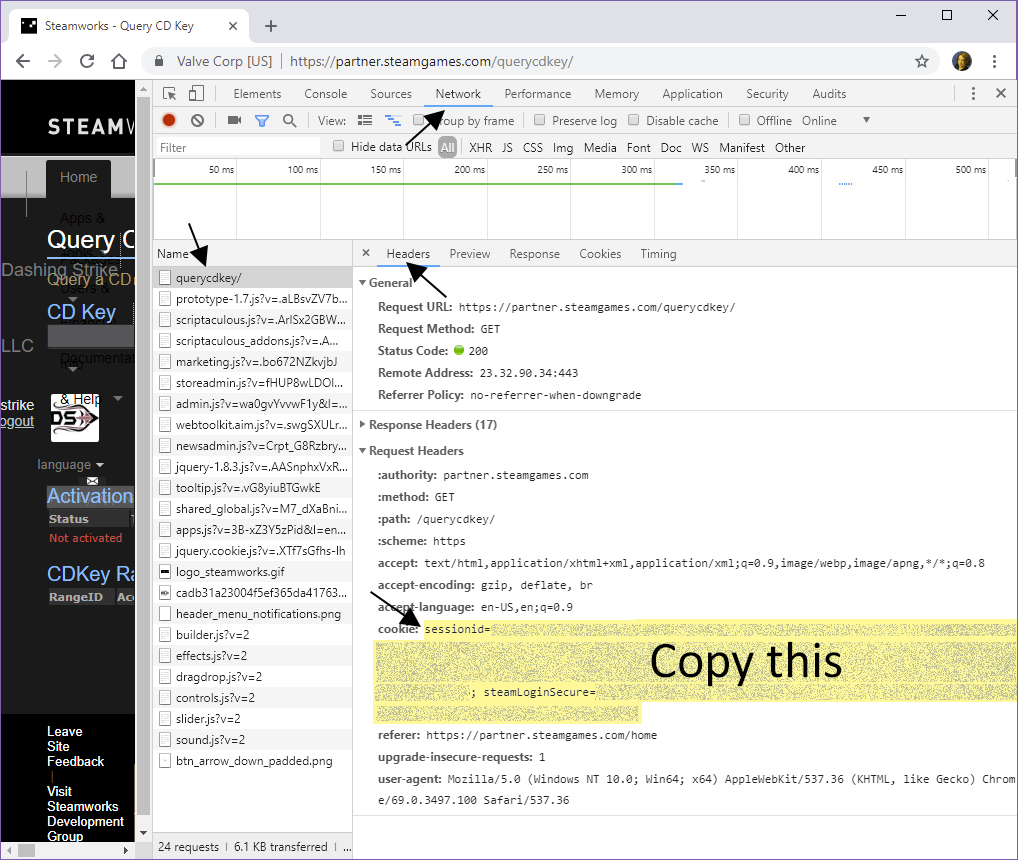Close the request details pane
The height and width of the screenshot is (860, 1018).
(x=366, y=253)
